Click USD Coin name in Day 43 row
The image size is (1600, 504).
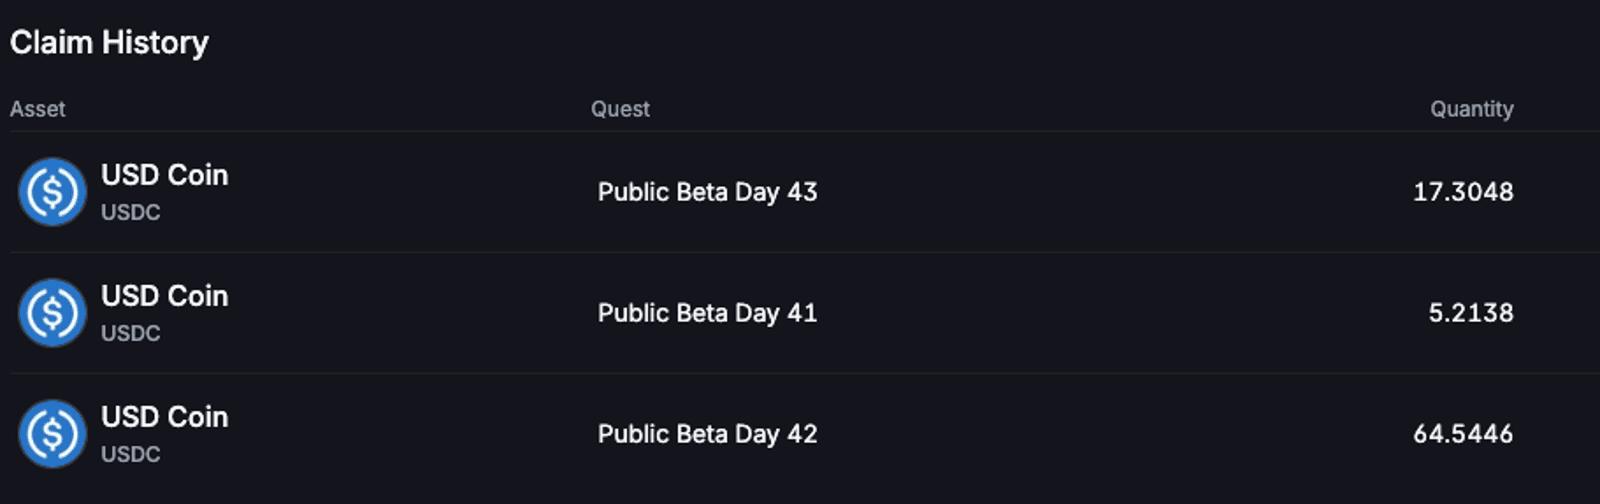tap(165, 175)
